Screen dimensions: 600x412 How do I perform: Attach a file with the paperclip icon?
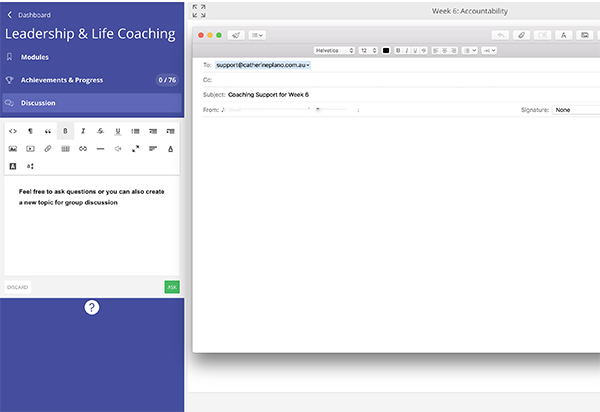pyautogui.click(x=521, y=35)
